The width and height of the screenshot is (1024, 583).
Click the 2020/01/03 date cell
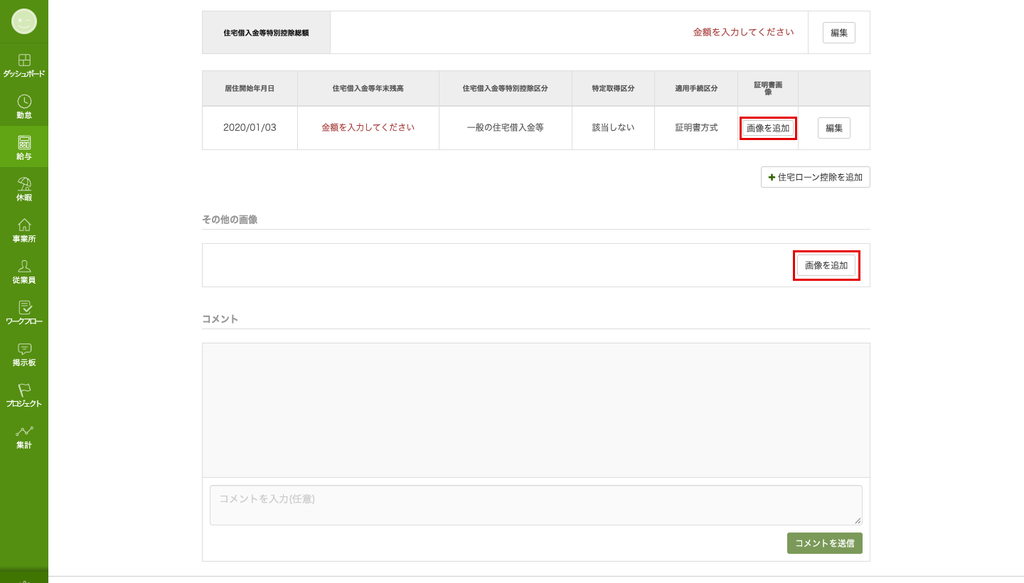(x=249, y=127)
